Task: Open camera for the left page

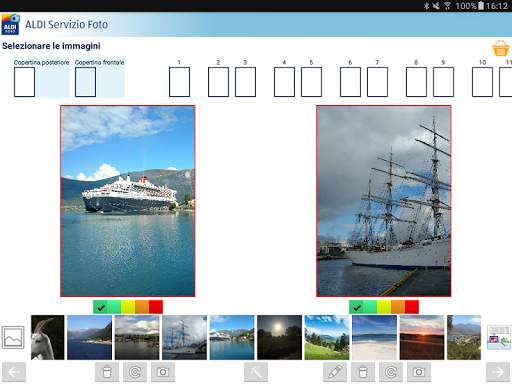Action: click(x=163, y=372)
